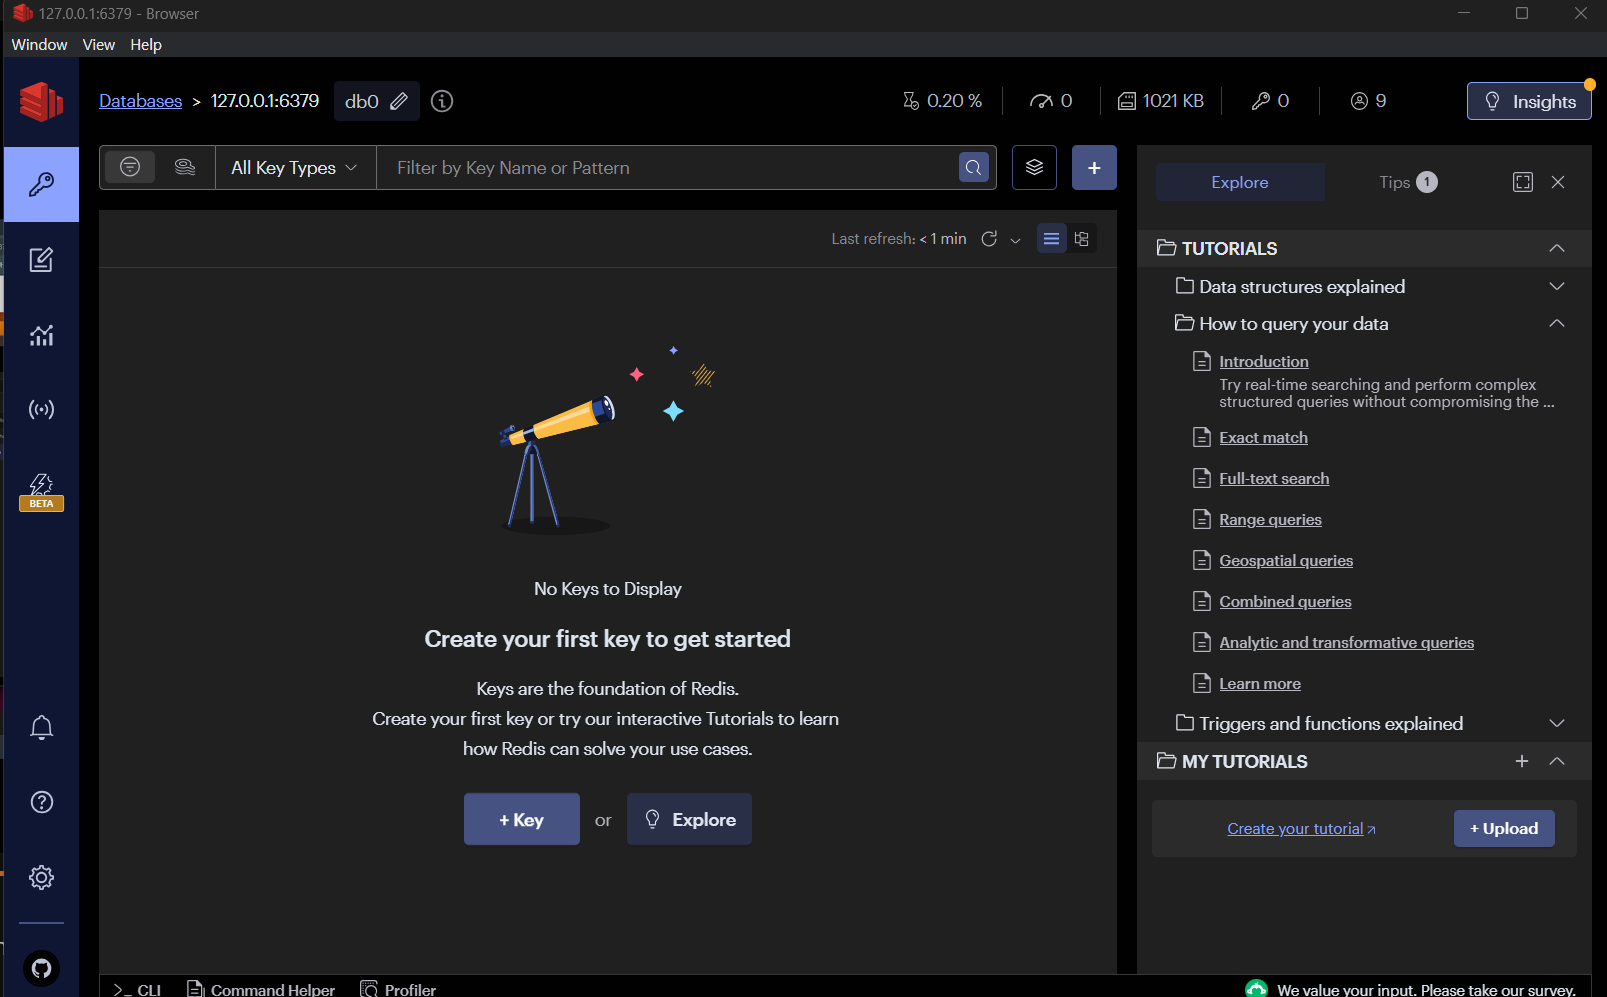Viewport: 1607px width, 997px height.
Task: Refresh the key list with the refresh icon
Action: [x=989, y=238]
